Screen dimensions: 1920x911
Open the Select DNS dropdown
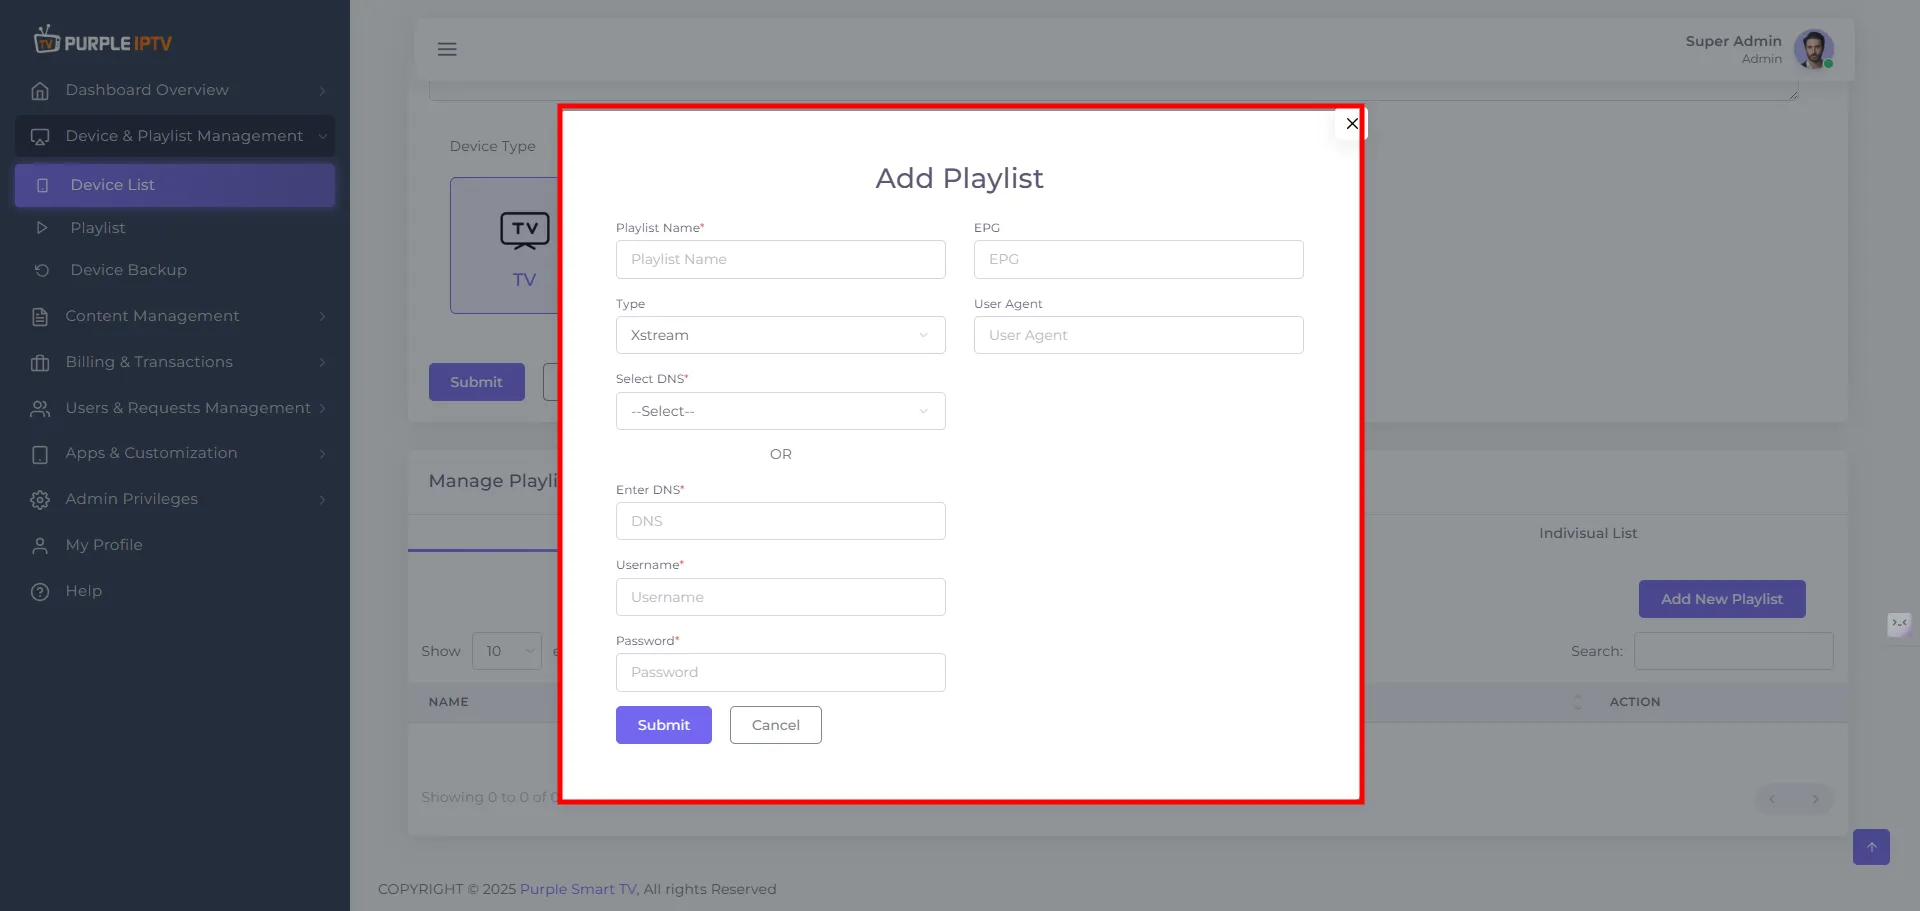click(780, 411)
